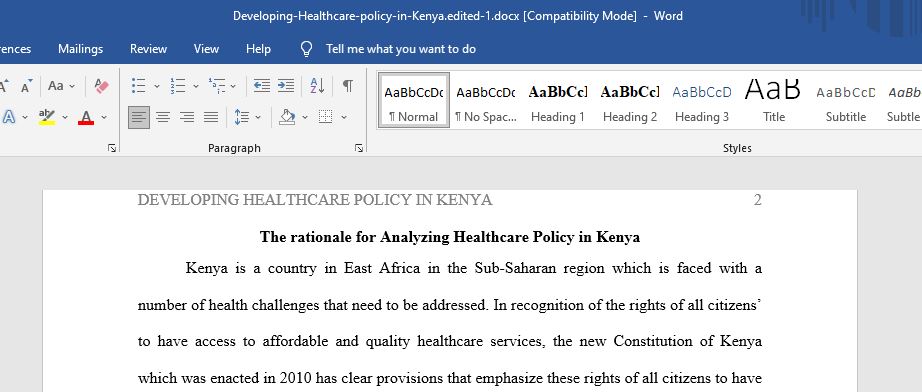922x392 pixels.
Task: Click the Clear All Formatting eraser icon
Action: click(x=102, y=86)
